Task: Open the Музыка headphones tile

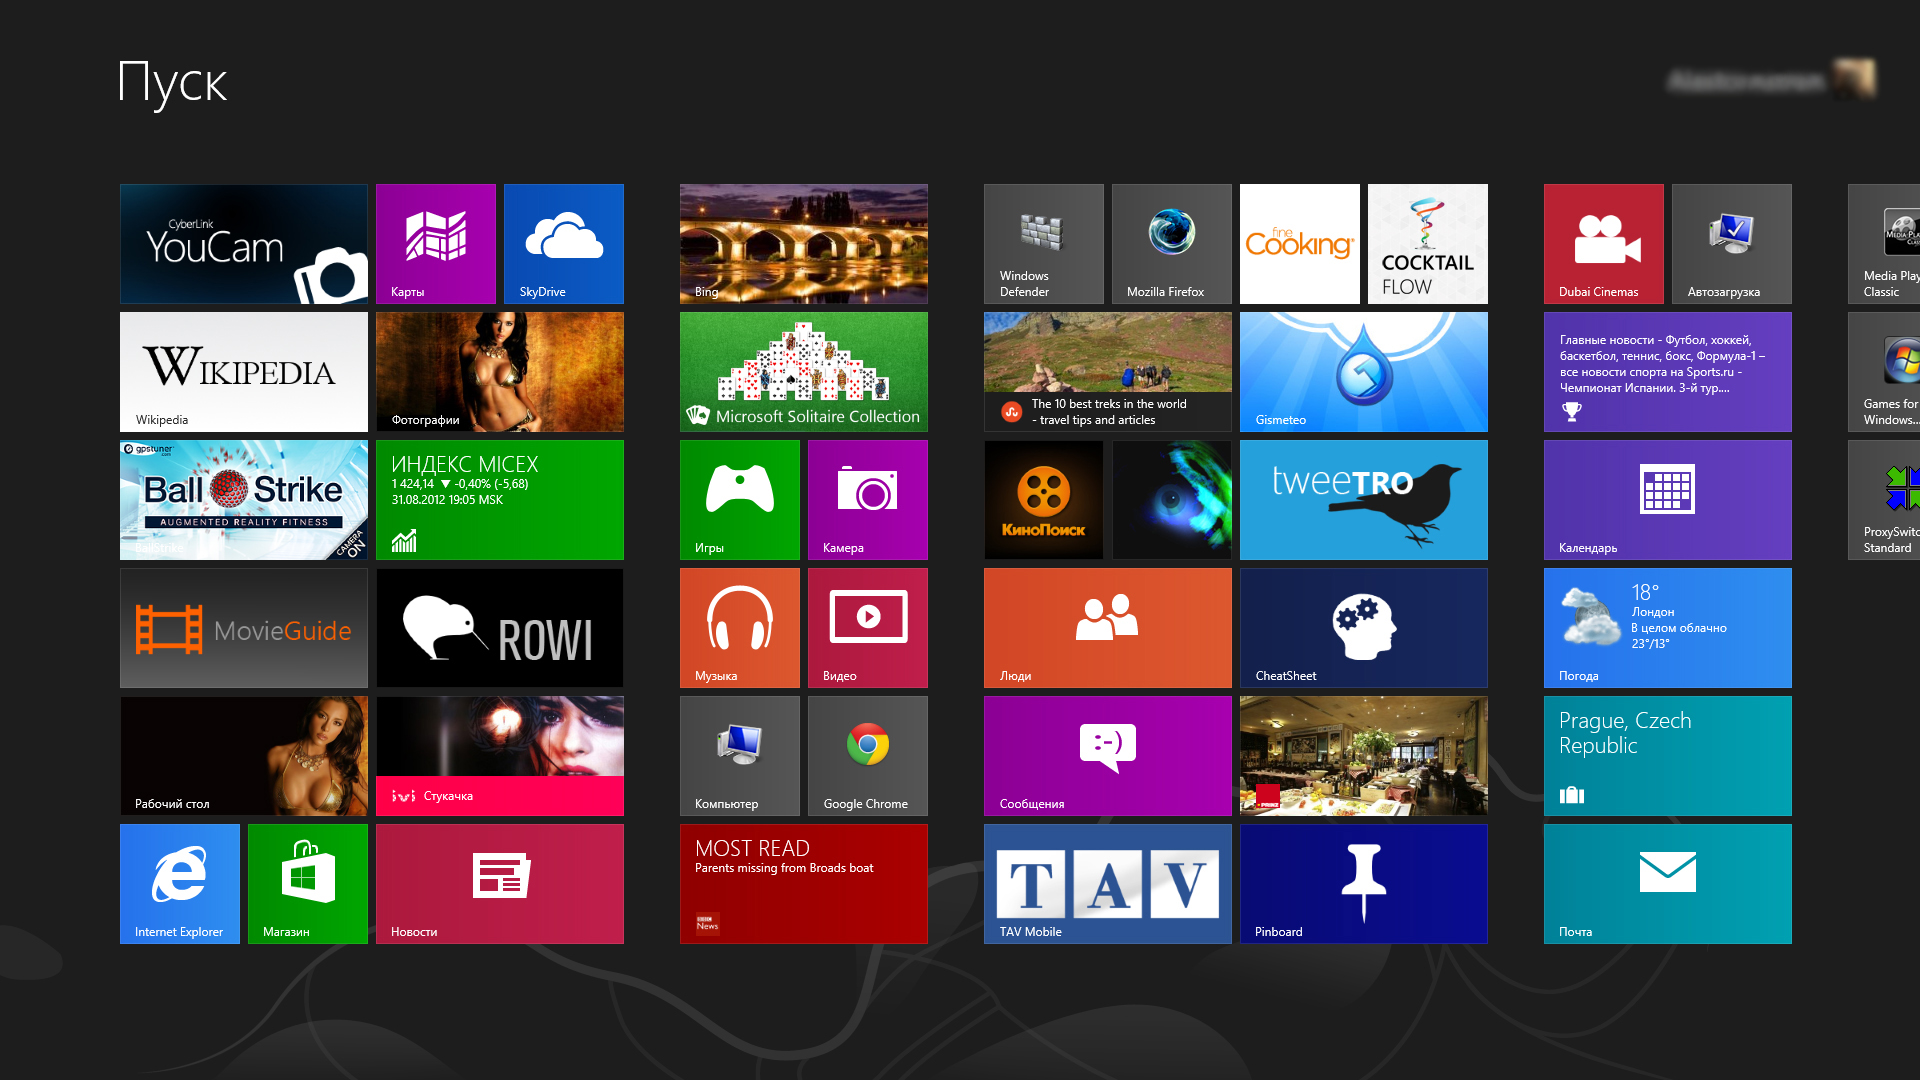Action: click(x=739, y=627)
